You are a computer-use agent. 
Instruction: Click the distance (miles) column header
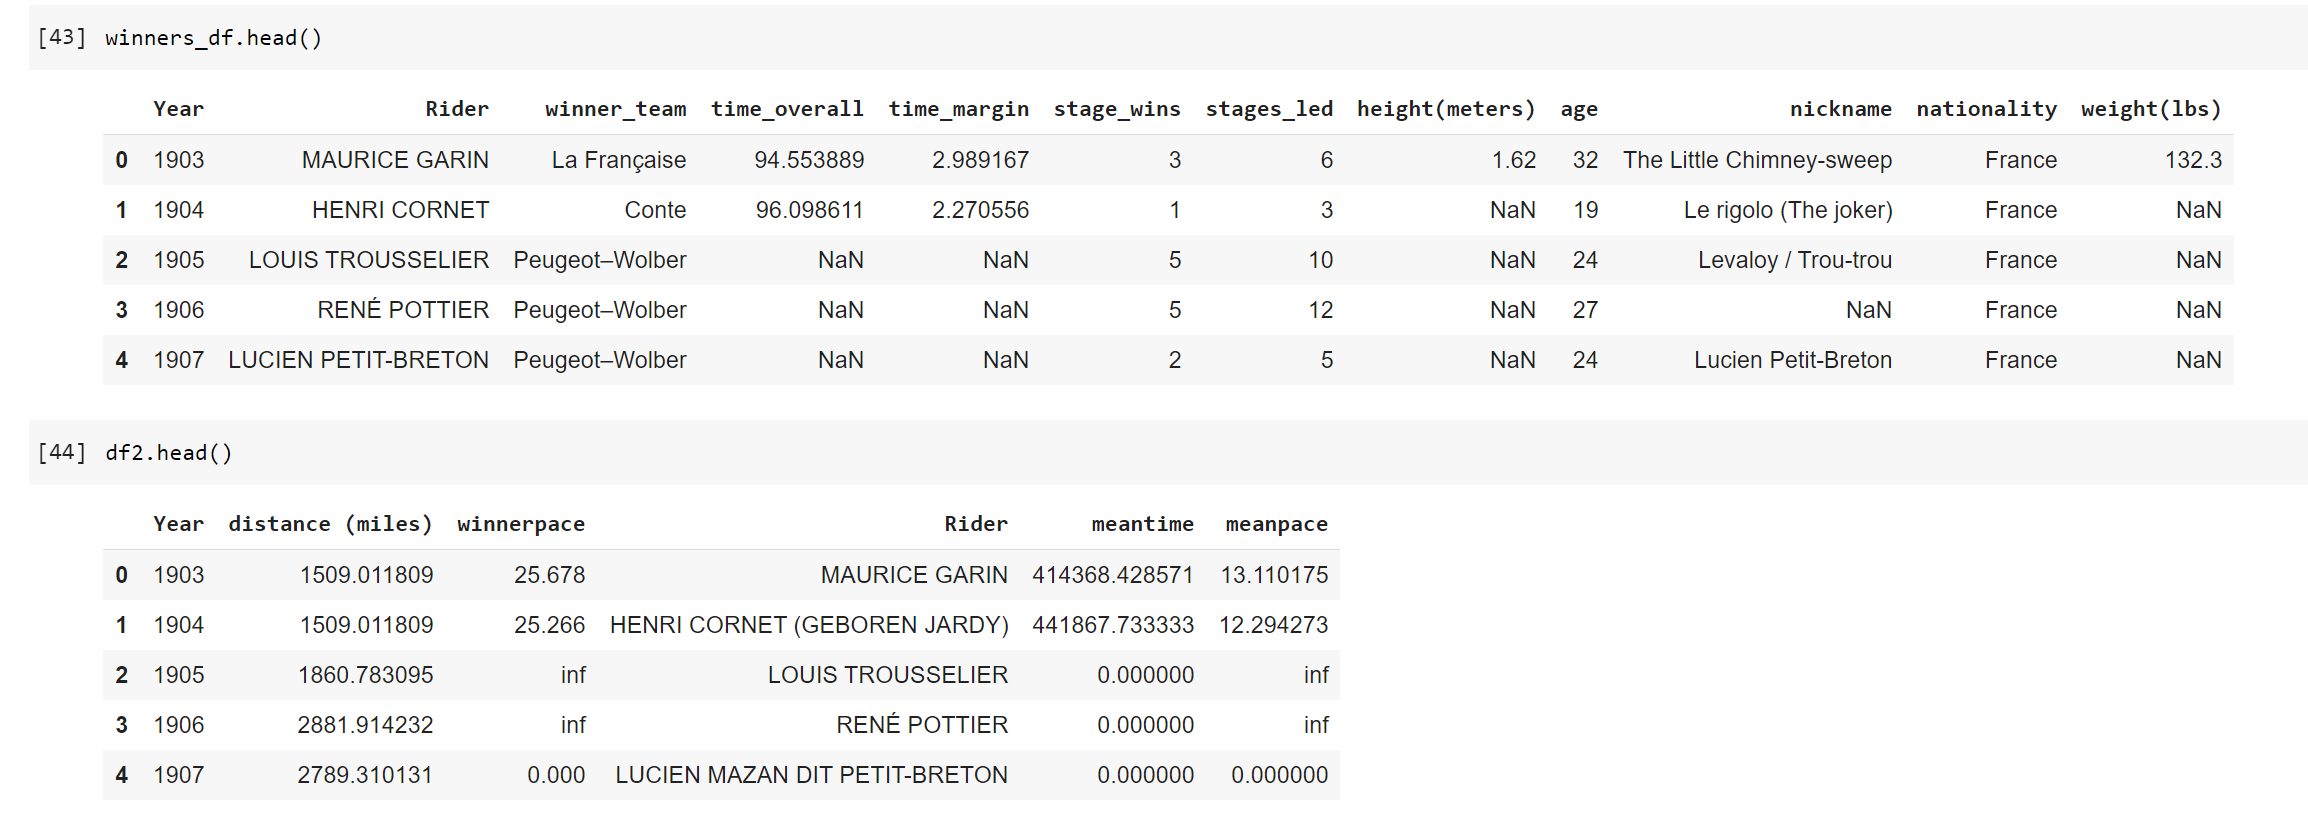331,524
